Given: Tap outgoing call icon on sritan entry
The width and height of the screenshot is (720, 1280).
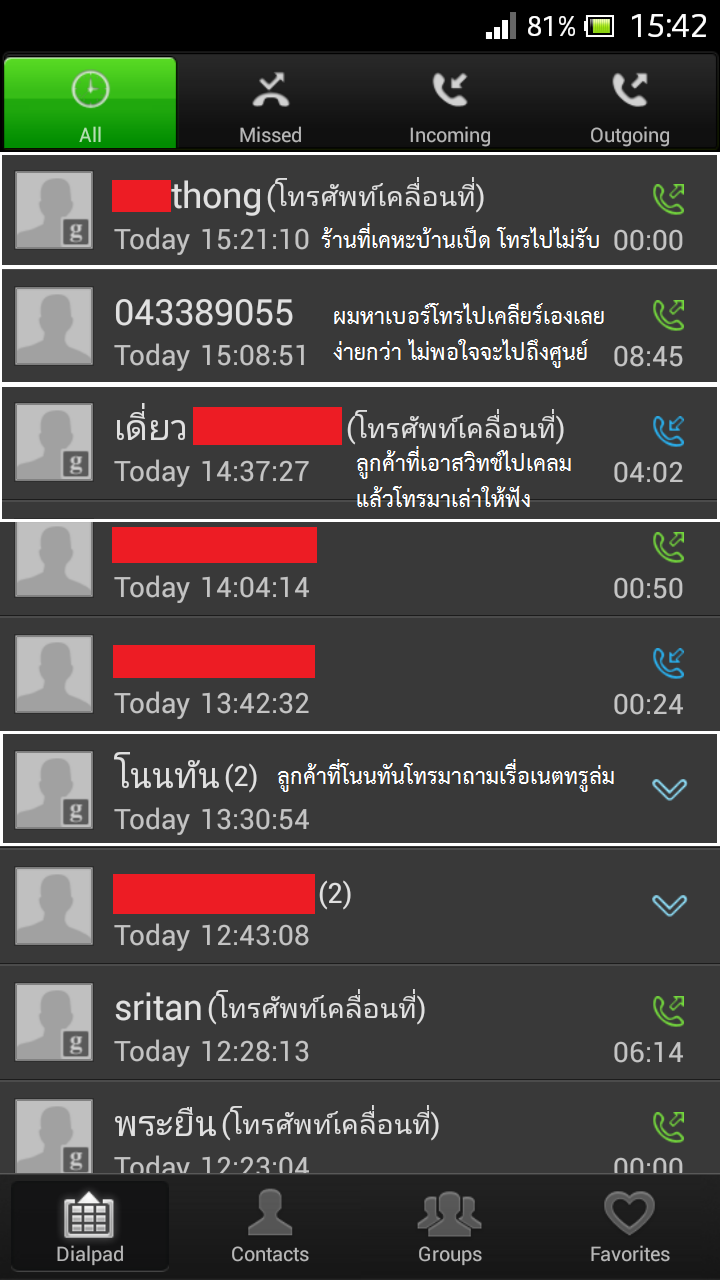Looking at the screenshot, I should [668, 1010].
